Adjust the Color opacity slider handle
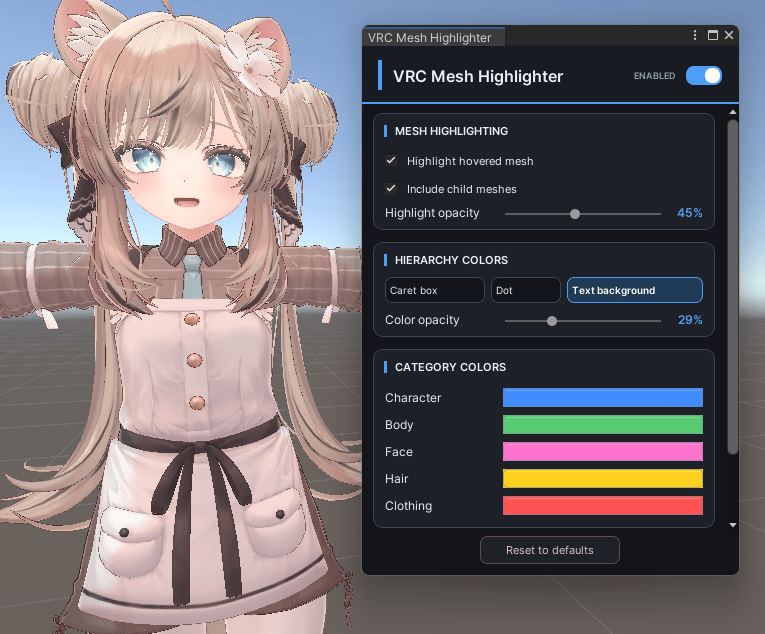Image resolution: width=765 pixels, height=634 pixels. coord(552,321)
